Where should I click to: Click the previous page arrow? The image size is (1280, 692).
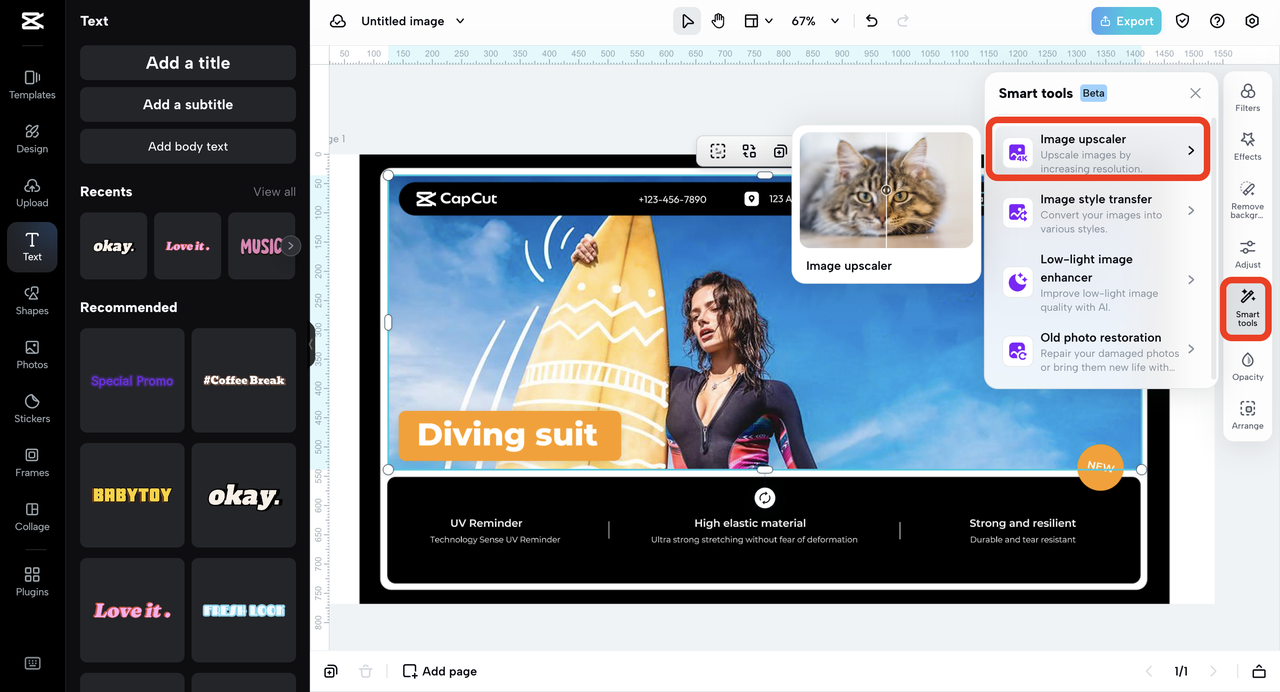coord(1148,671)
